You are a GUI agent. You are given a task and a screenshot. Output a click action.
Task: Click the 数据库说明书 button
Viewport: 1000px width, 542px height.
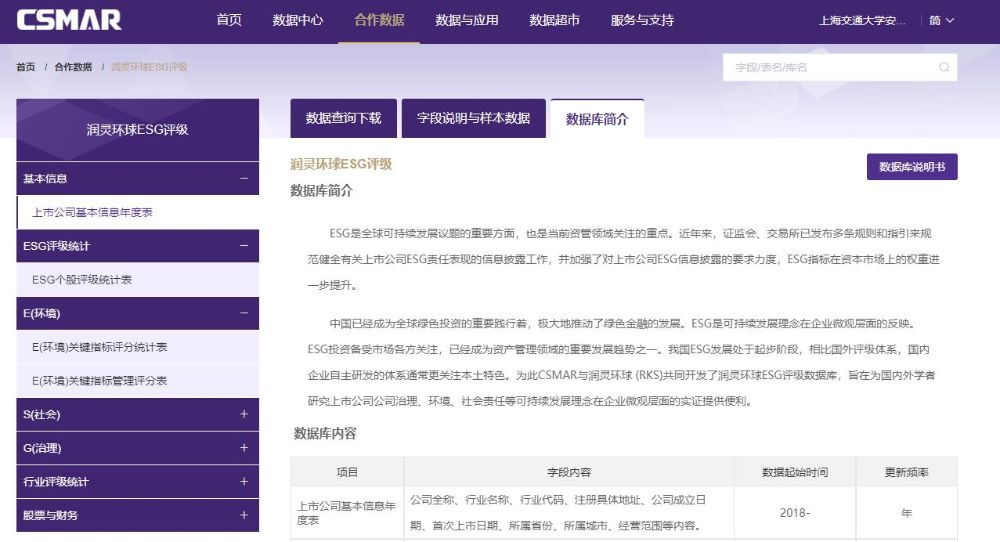pos(912,167)
